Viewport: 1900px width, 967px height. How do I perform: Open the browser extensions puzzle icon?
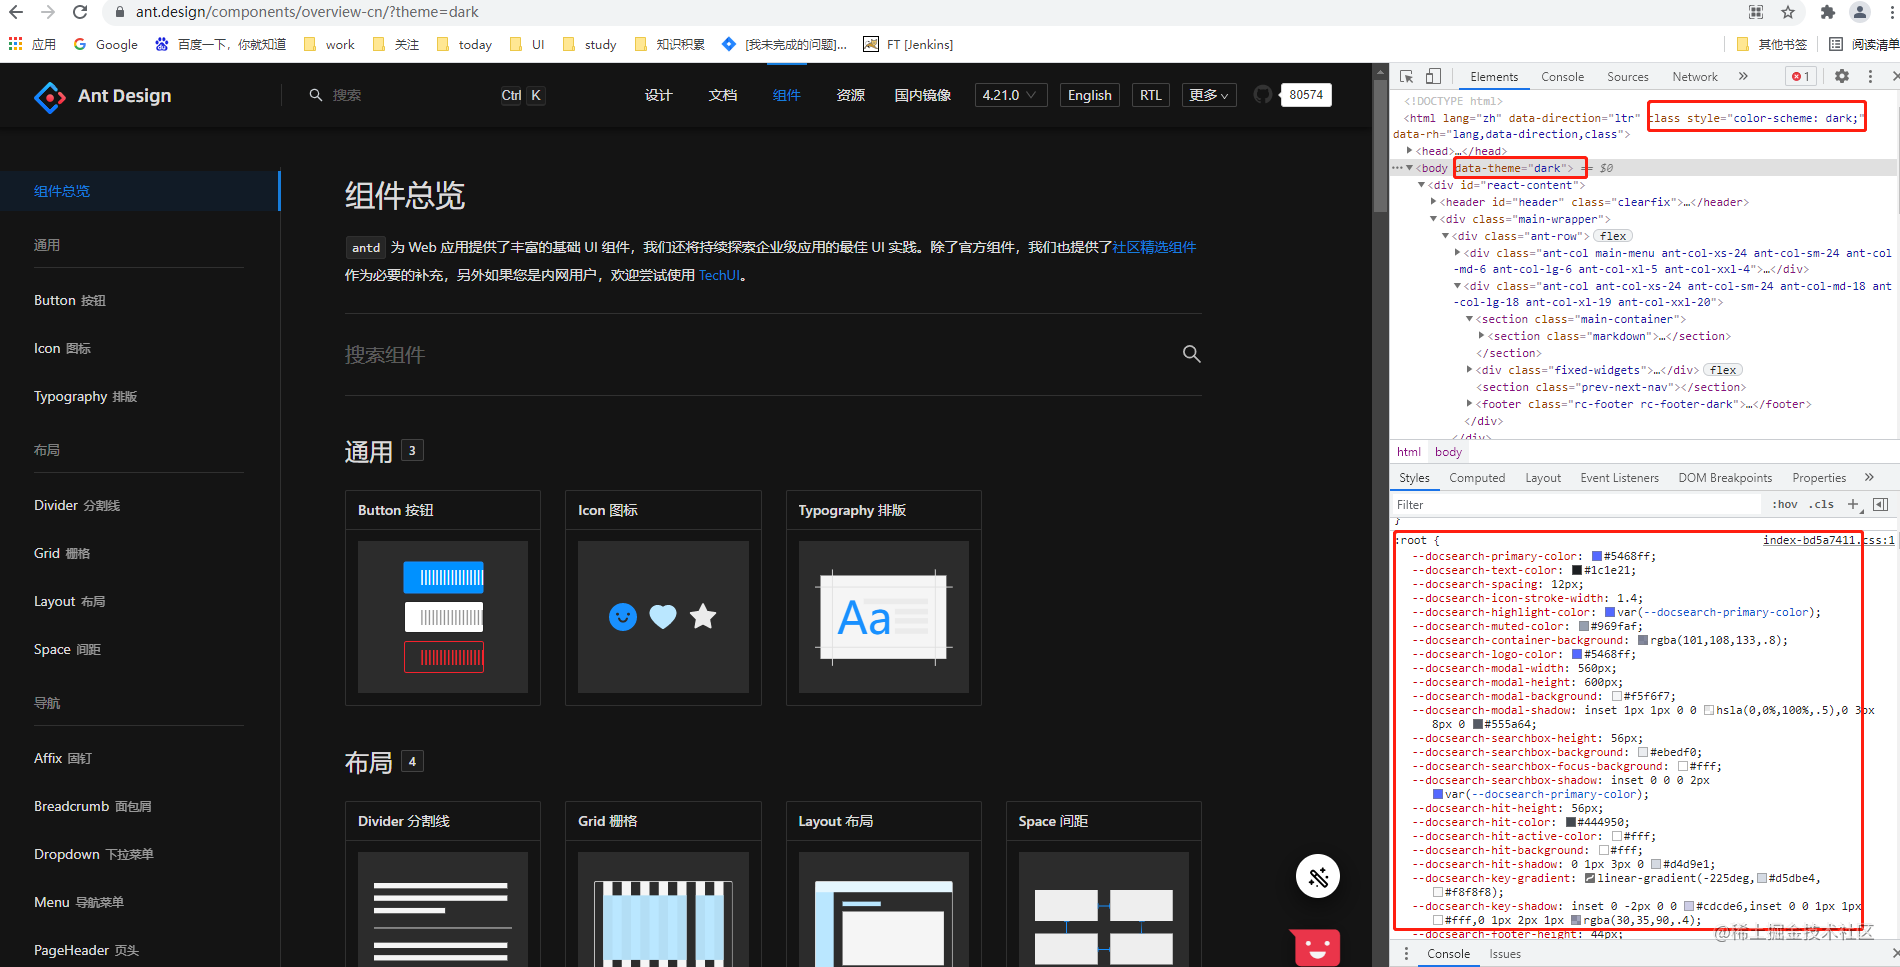pos(1827,12)
